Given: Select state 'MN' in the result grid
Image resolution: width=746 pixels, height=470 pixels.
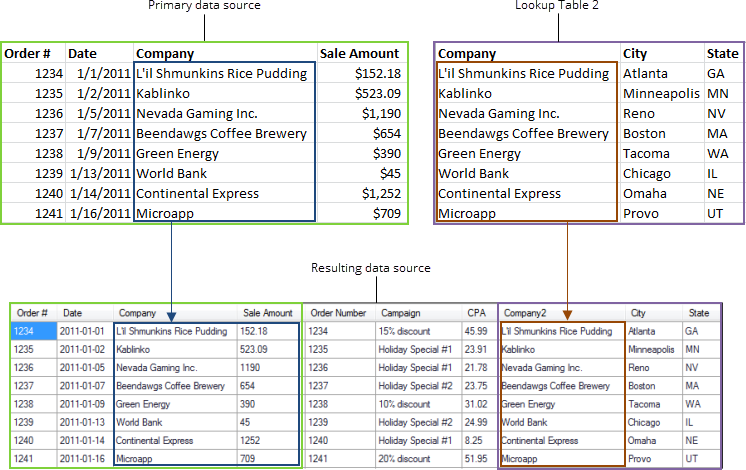Looking at the screenshot, I should (x=692, y=349).
